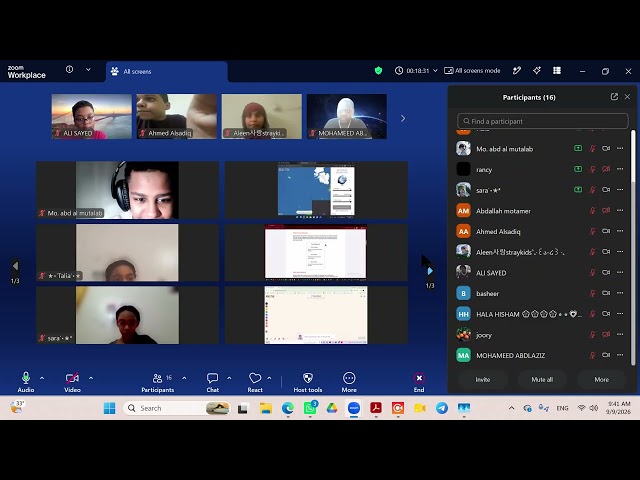Viewport: 640px width, 480px height.
Task: Click the Invite button
Action: tap(483, 380)
